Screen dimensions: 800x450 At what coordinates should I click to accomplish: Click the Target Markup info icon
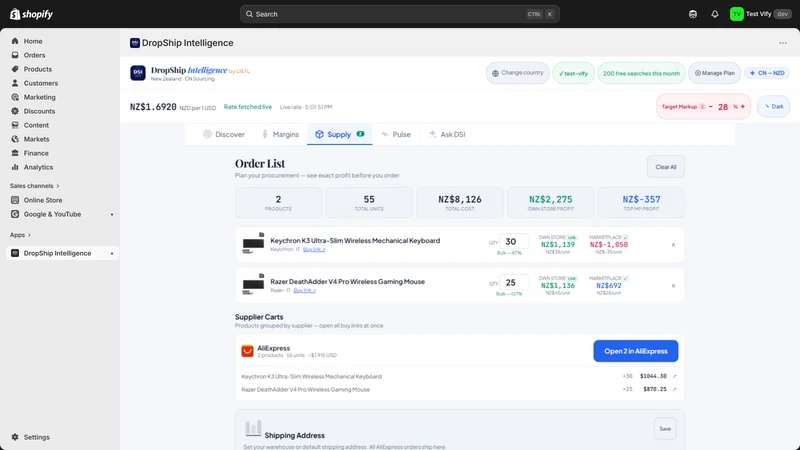pyautogui.click(x=702, y=107)
